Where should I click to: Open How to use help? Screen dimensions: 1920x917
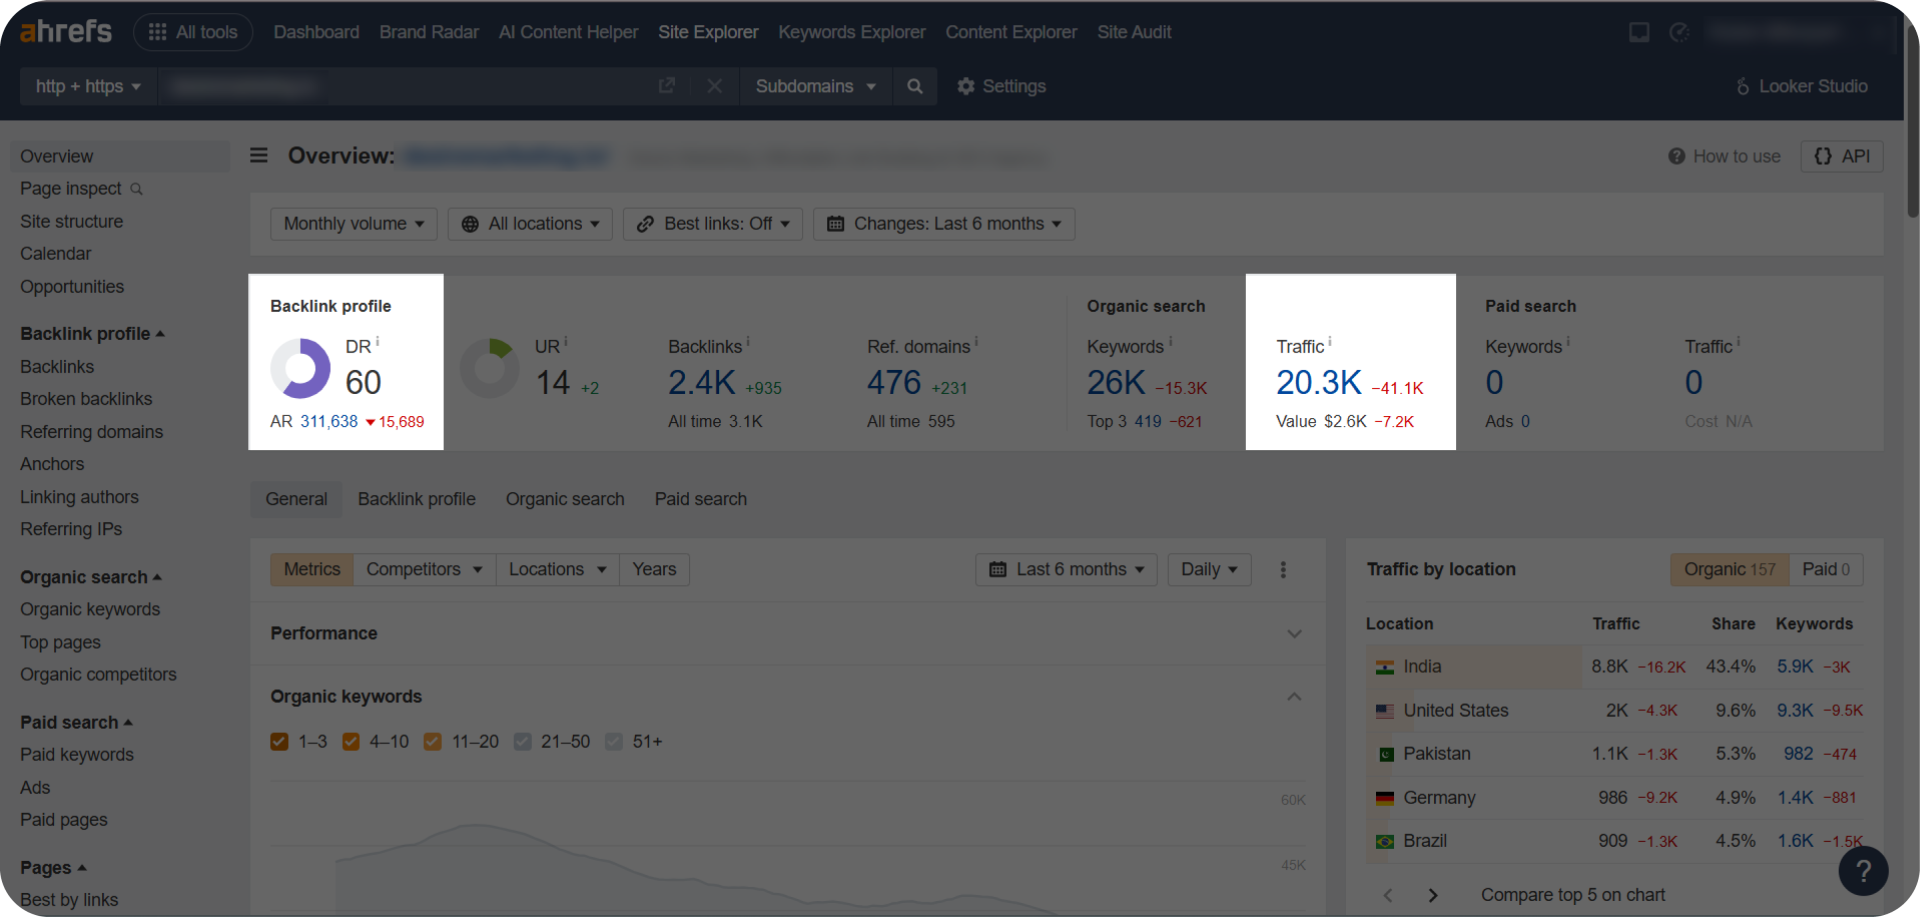(1725, 156)
